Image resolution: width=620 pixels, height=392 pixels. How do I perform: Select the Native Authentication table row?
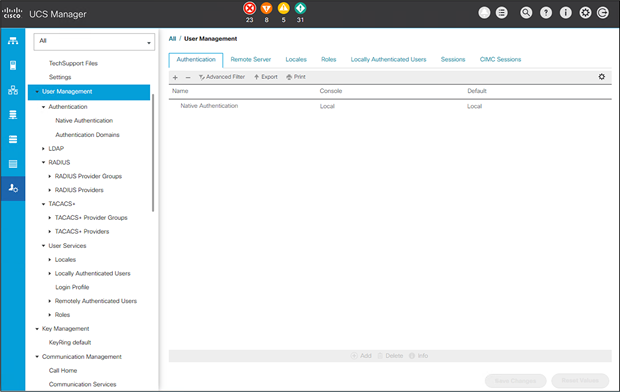[x=390, y=106]
